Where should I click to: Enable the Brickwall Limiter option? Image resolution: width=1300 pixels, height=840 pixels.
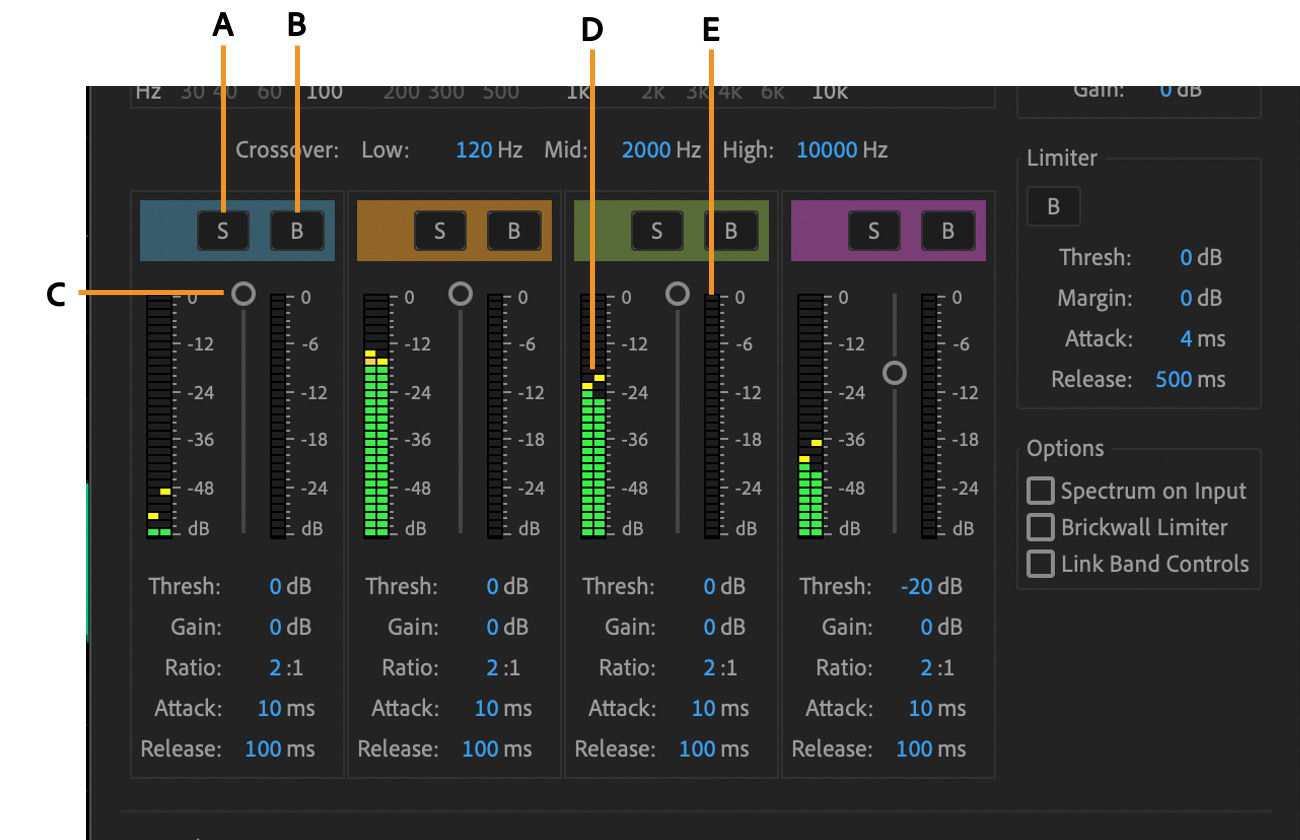pos(1040,527)
